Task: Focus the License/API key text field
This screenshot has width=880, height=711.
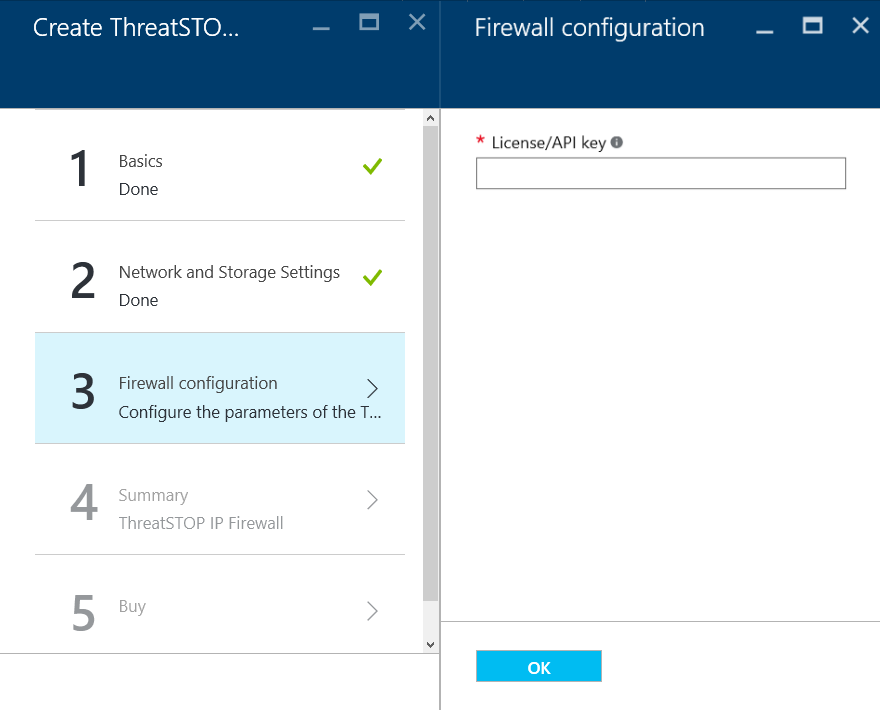Action: click(x=661, y=173)
